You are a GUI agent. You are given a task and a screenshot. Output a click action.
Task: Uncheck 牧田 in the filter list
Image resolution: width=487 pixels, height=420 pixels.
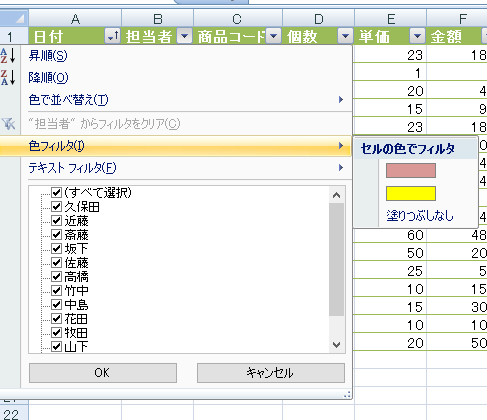[x=56, y=333]
